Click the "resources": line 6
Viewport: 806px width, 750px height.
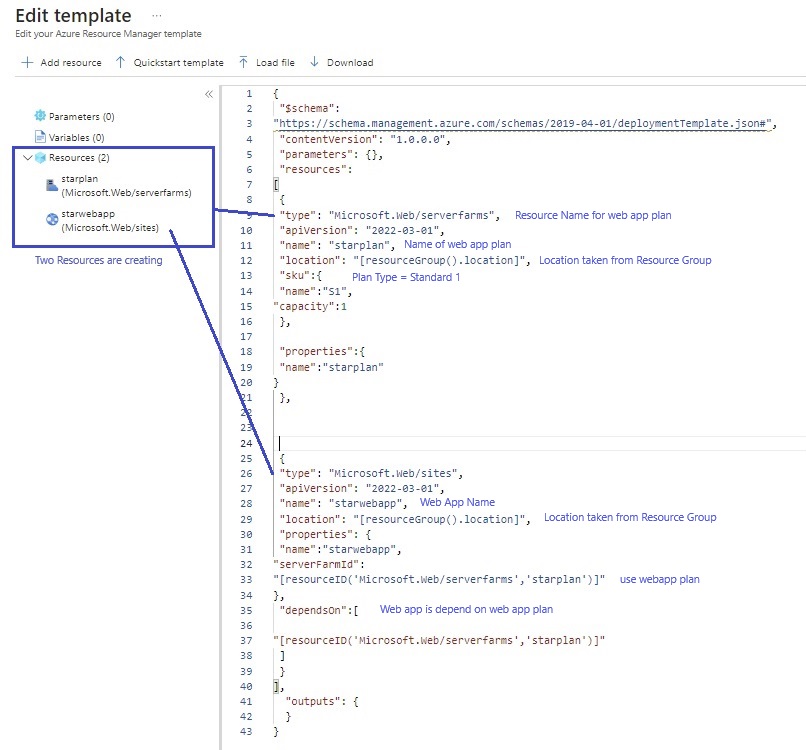click(x=316, y=169)
